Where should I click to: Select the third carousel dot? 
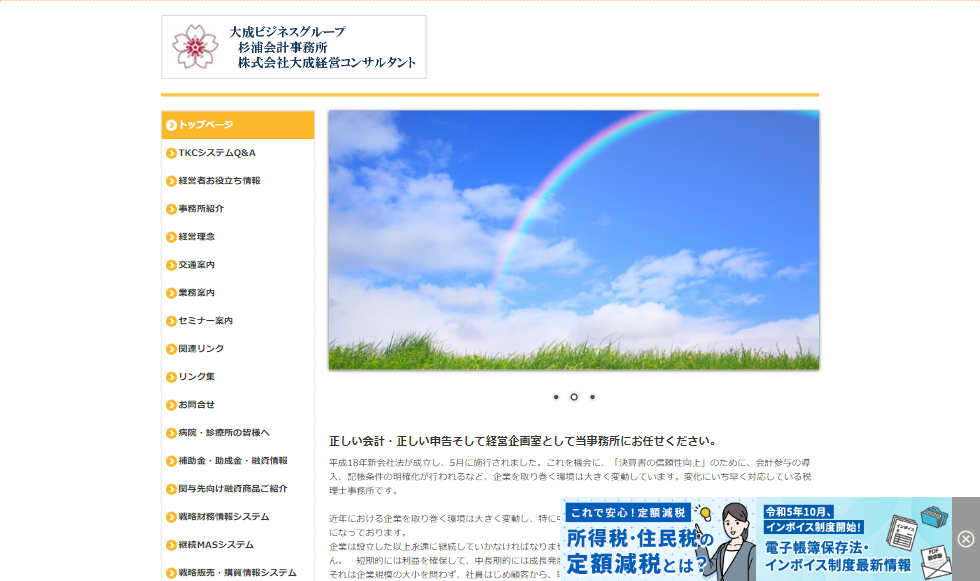coord(592,397)
